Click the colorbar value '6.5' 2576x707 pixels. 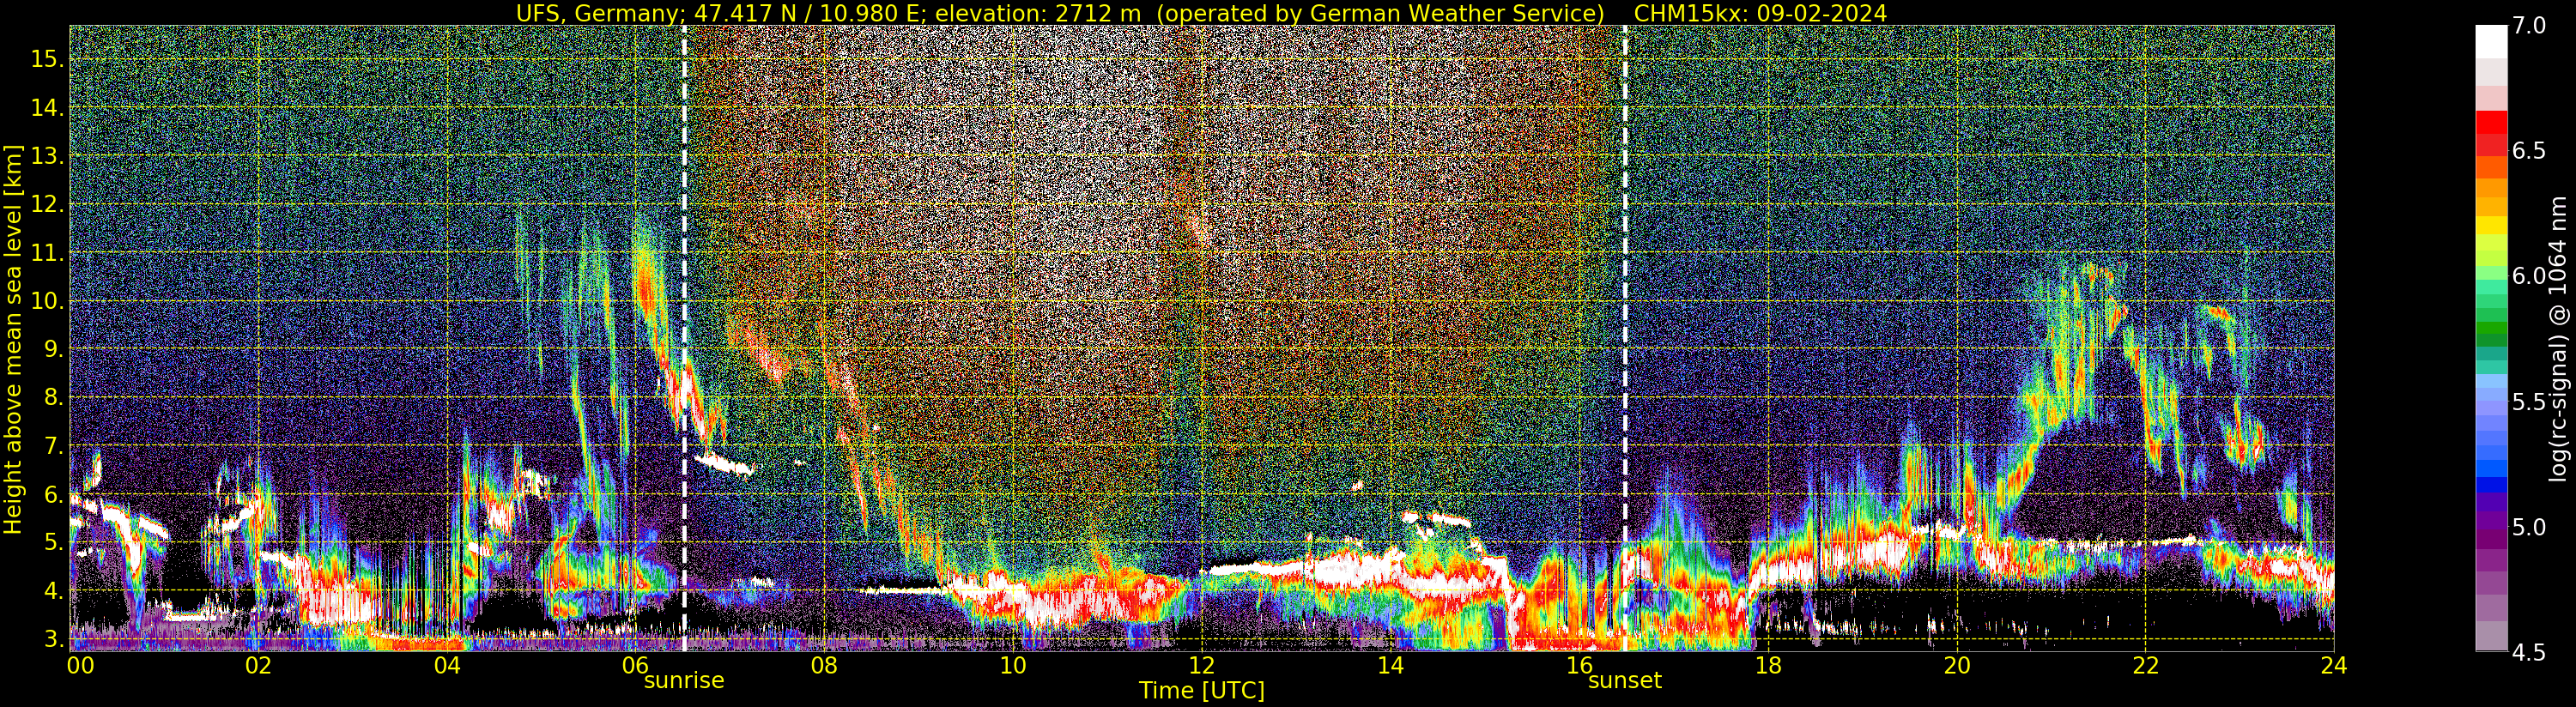2529,151
